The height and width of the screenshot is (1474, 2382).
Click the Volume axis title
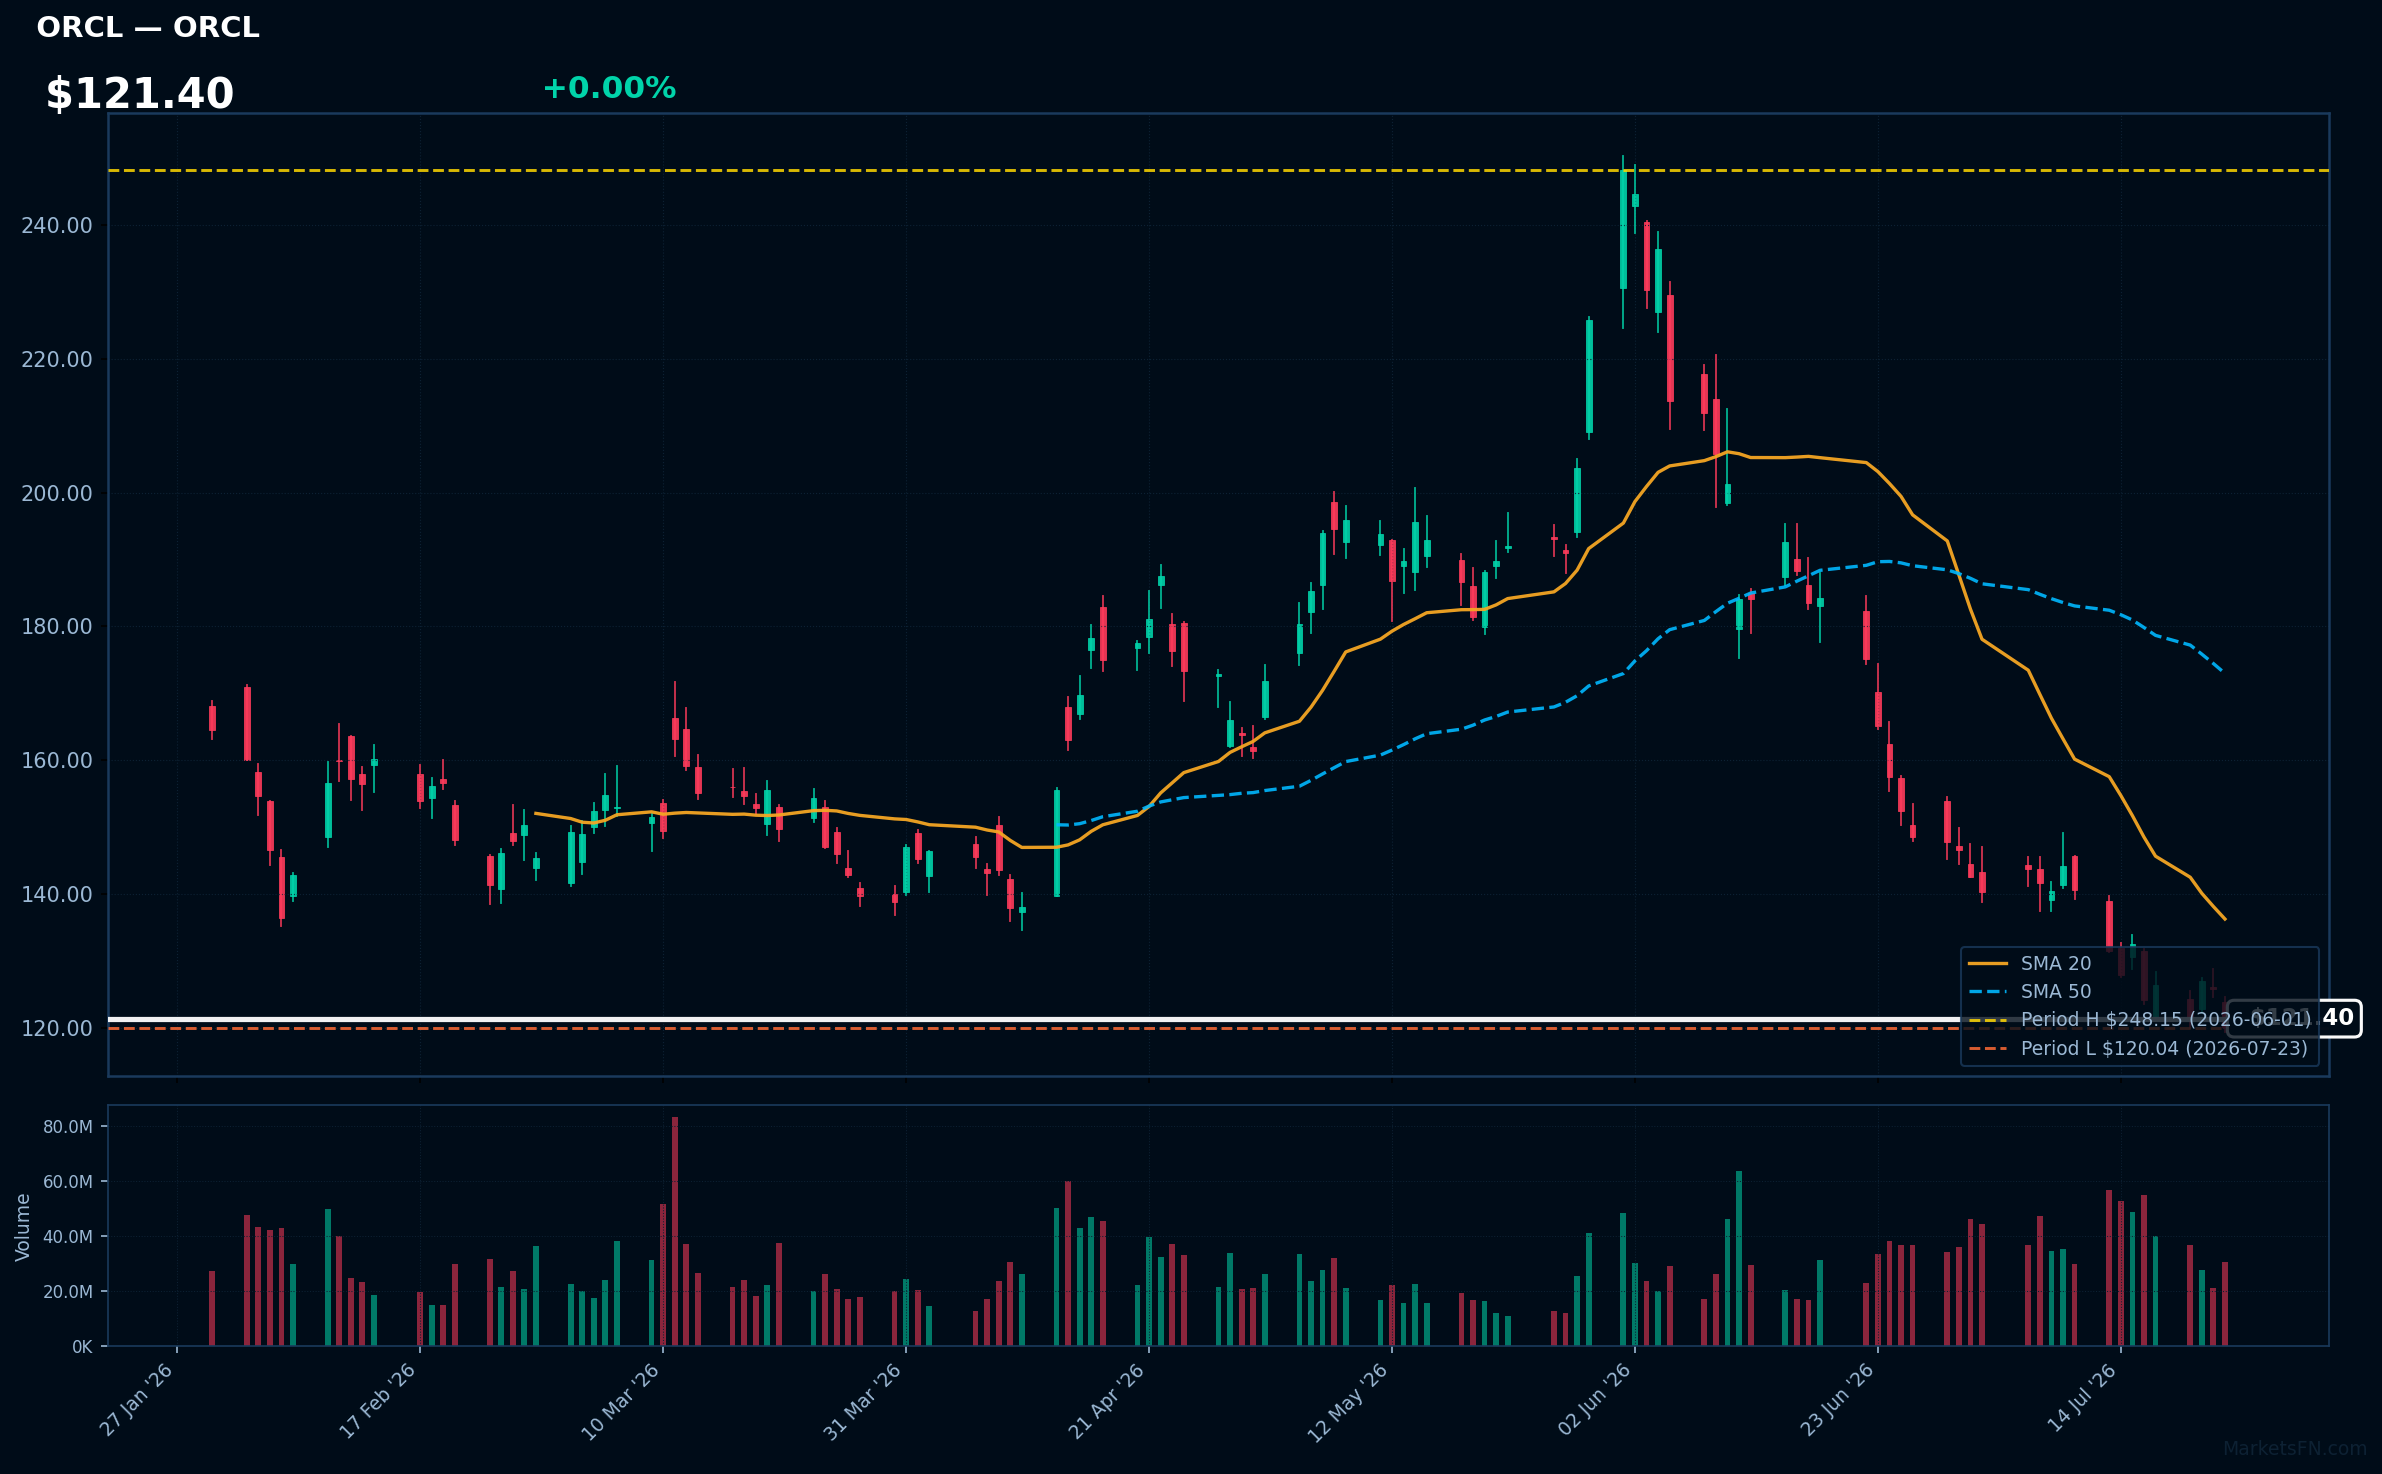23,1227
